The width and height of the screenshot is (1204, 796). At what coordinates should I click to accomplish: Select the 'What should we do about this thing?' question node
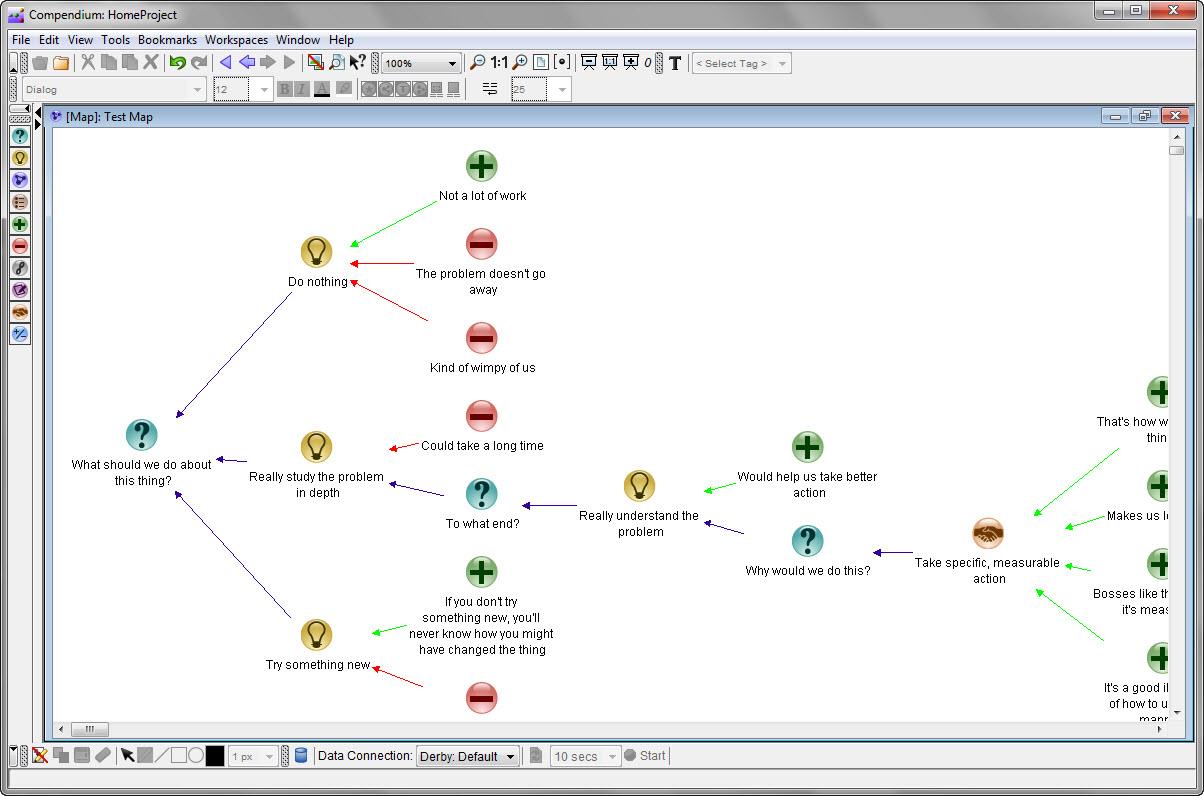(x=142, y=434)
